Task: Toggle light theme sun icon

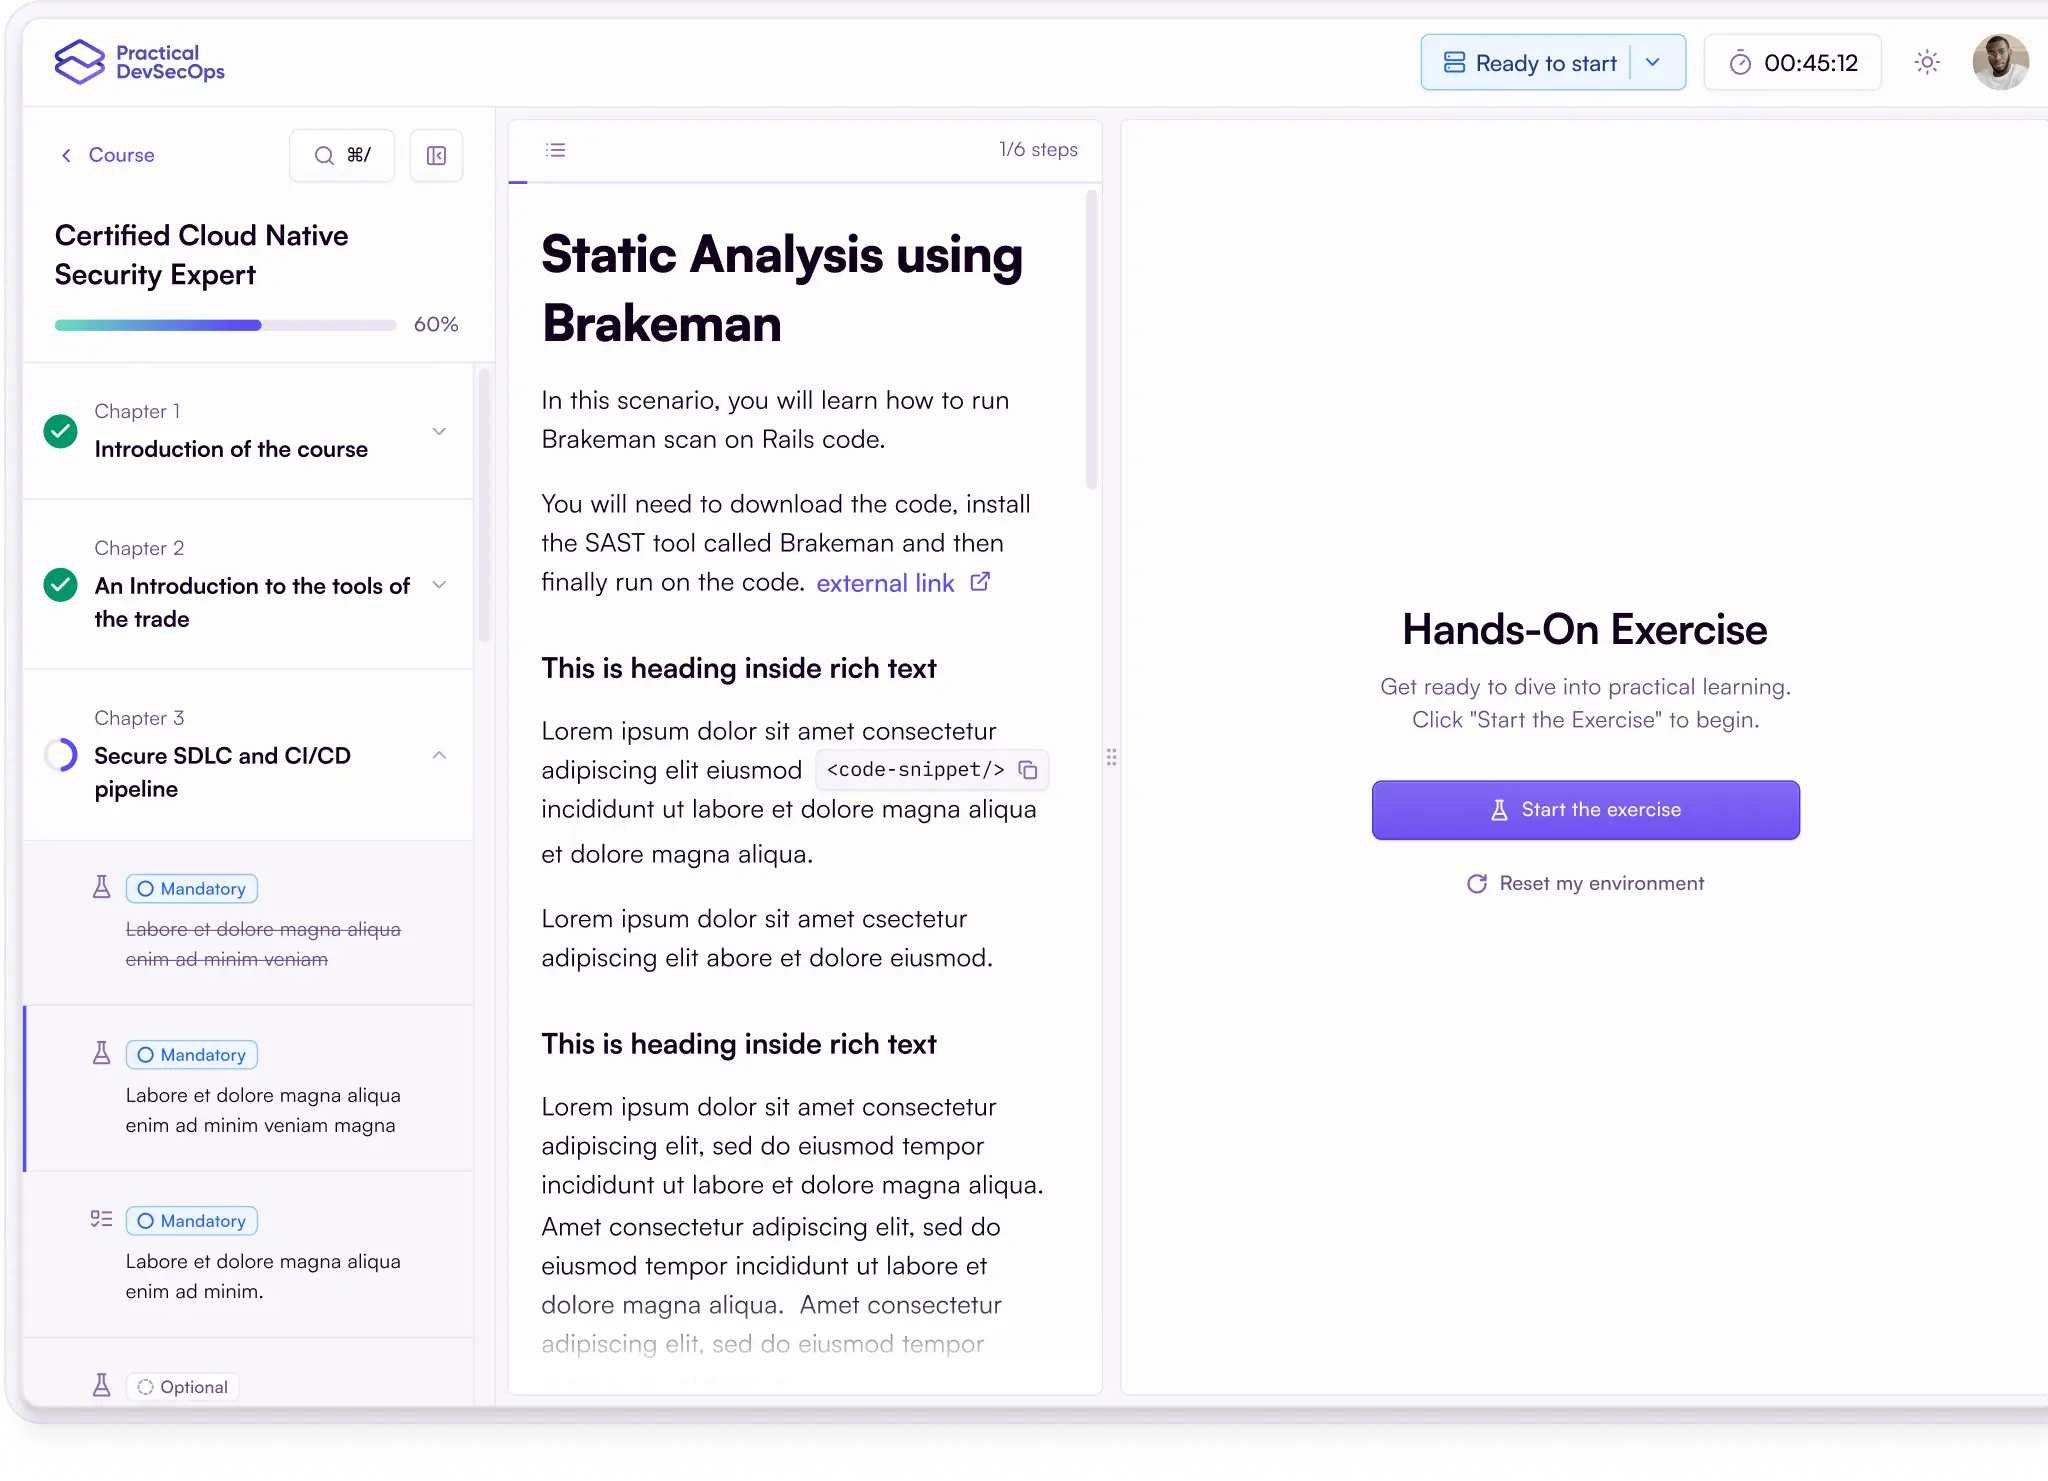Action: (1927, 62)
